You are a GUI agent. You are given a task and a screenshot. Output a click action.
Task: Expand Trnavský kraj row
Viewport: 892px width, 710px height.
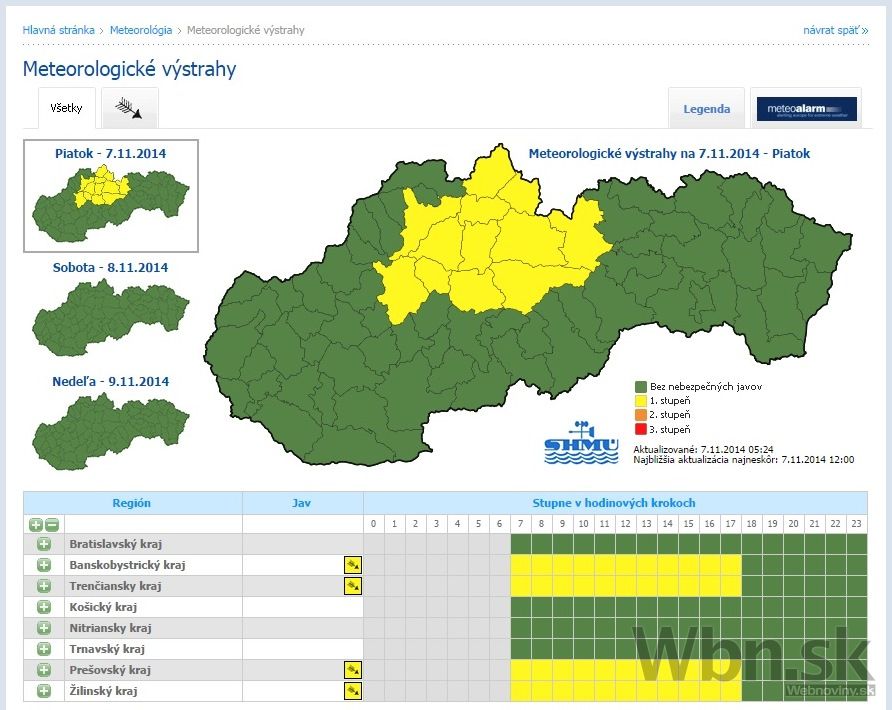pos(44,649)
